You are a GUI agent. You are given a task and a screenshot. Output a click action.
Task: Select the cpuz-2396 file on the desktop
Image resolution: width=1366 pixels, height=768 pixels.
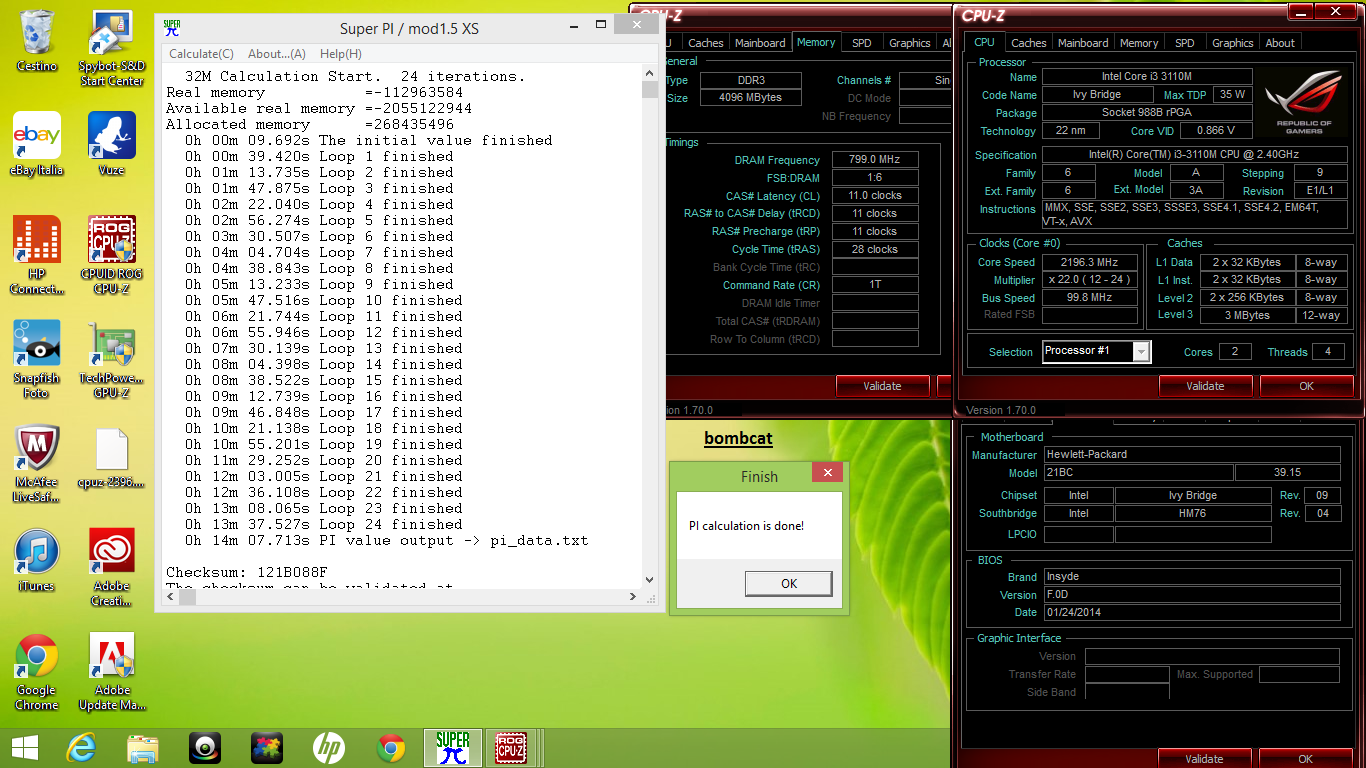[x=112, y=458]
